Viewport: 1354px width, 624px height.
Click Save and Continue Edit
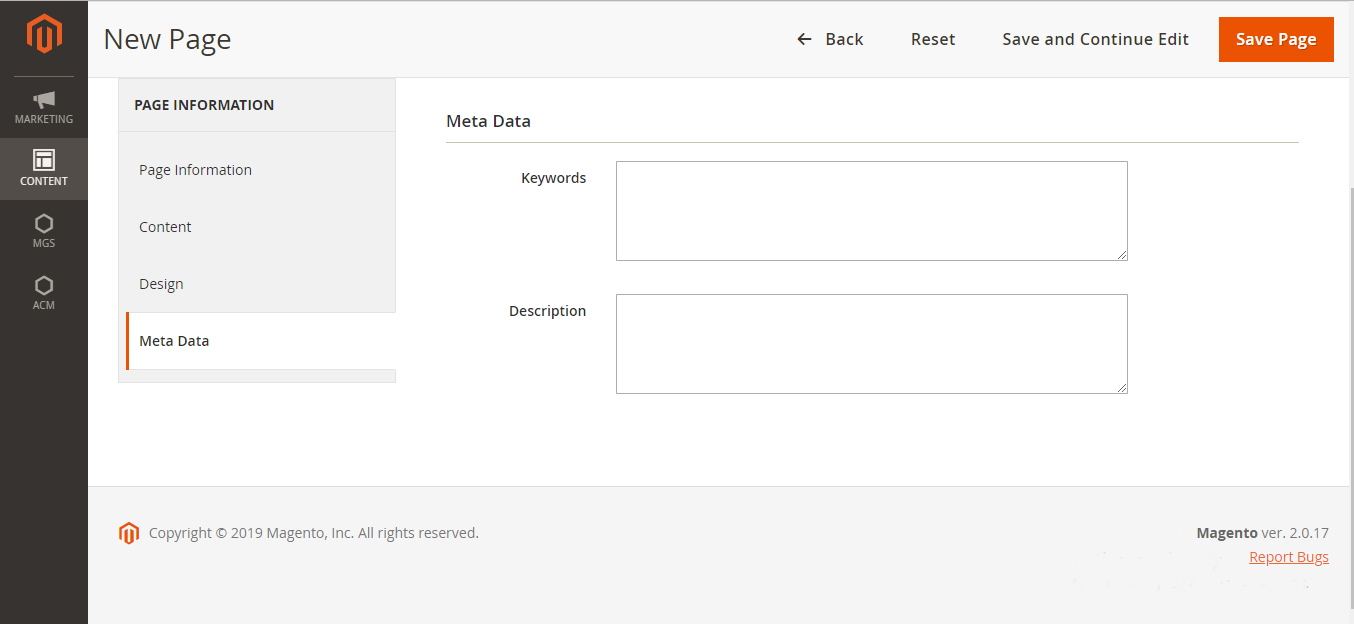click(1095, 39)
